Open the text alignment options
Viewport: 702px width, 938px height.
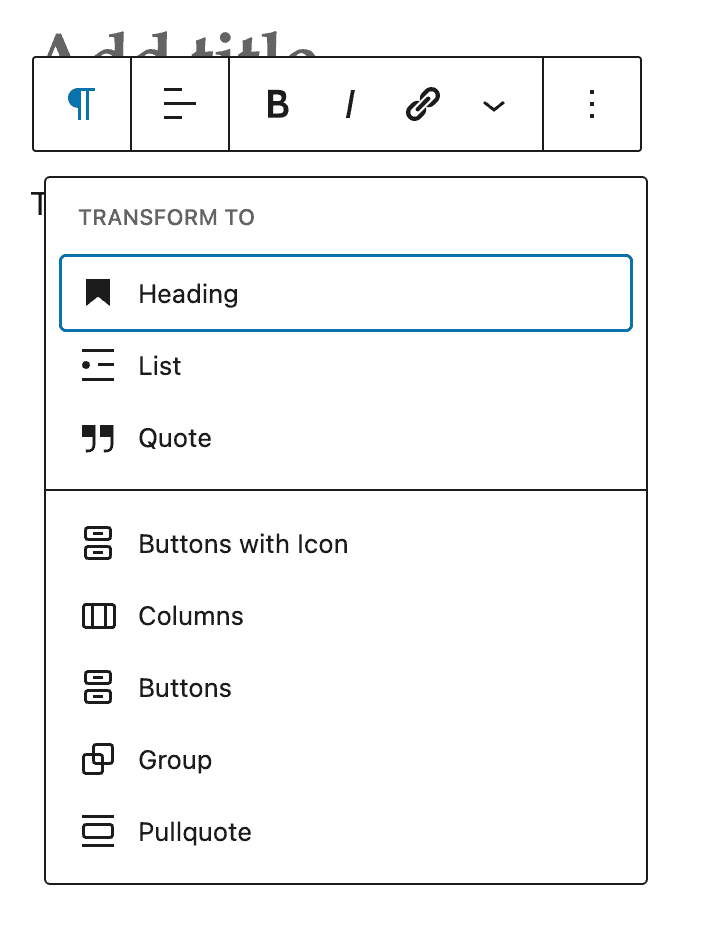tap(180, 104)
